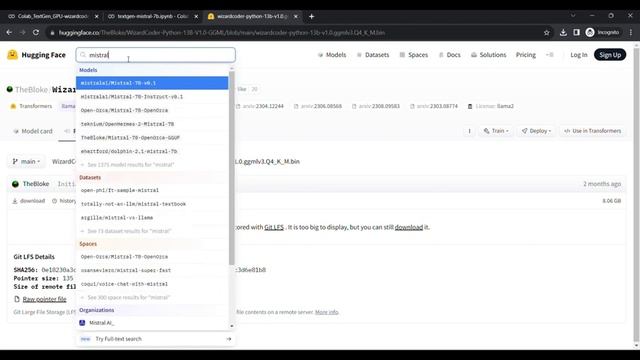This screenshot has height=360, width=640.
Task: Click the browser address bar URL
Action: tap(222, 33)
